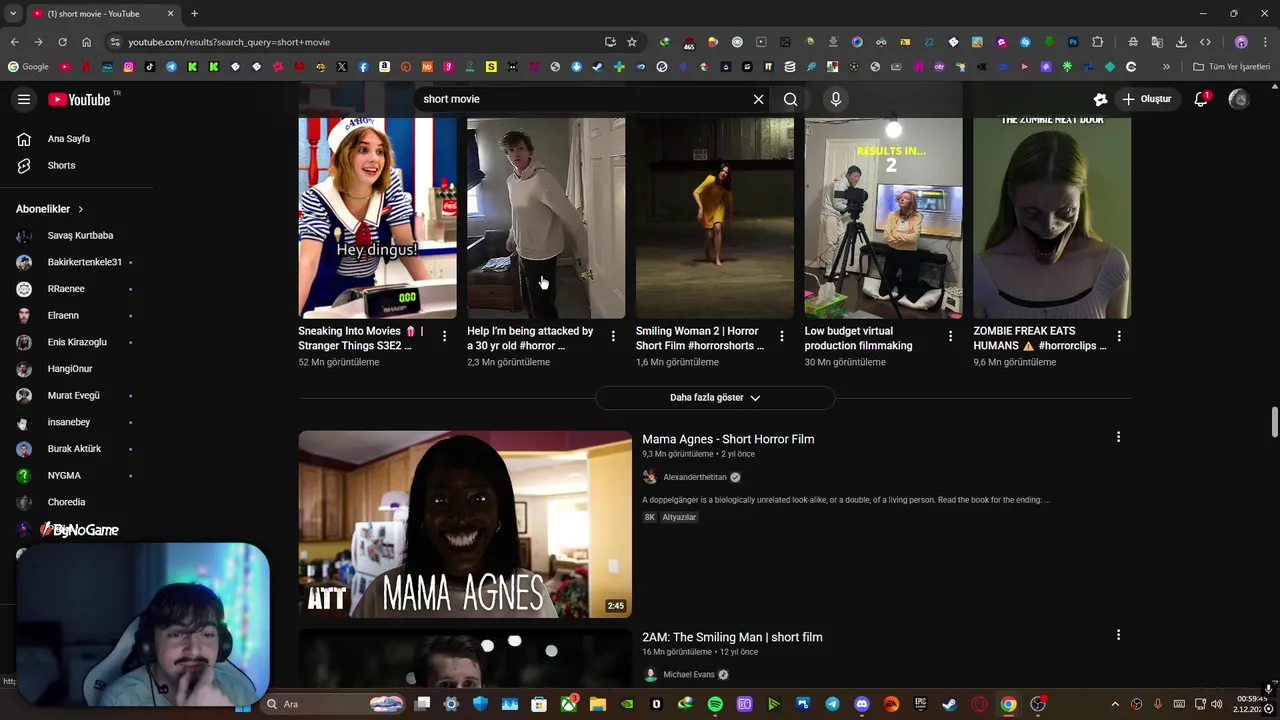
Task: Open options for Low budget virtual production short
Action: point(950,337)
